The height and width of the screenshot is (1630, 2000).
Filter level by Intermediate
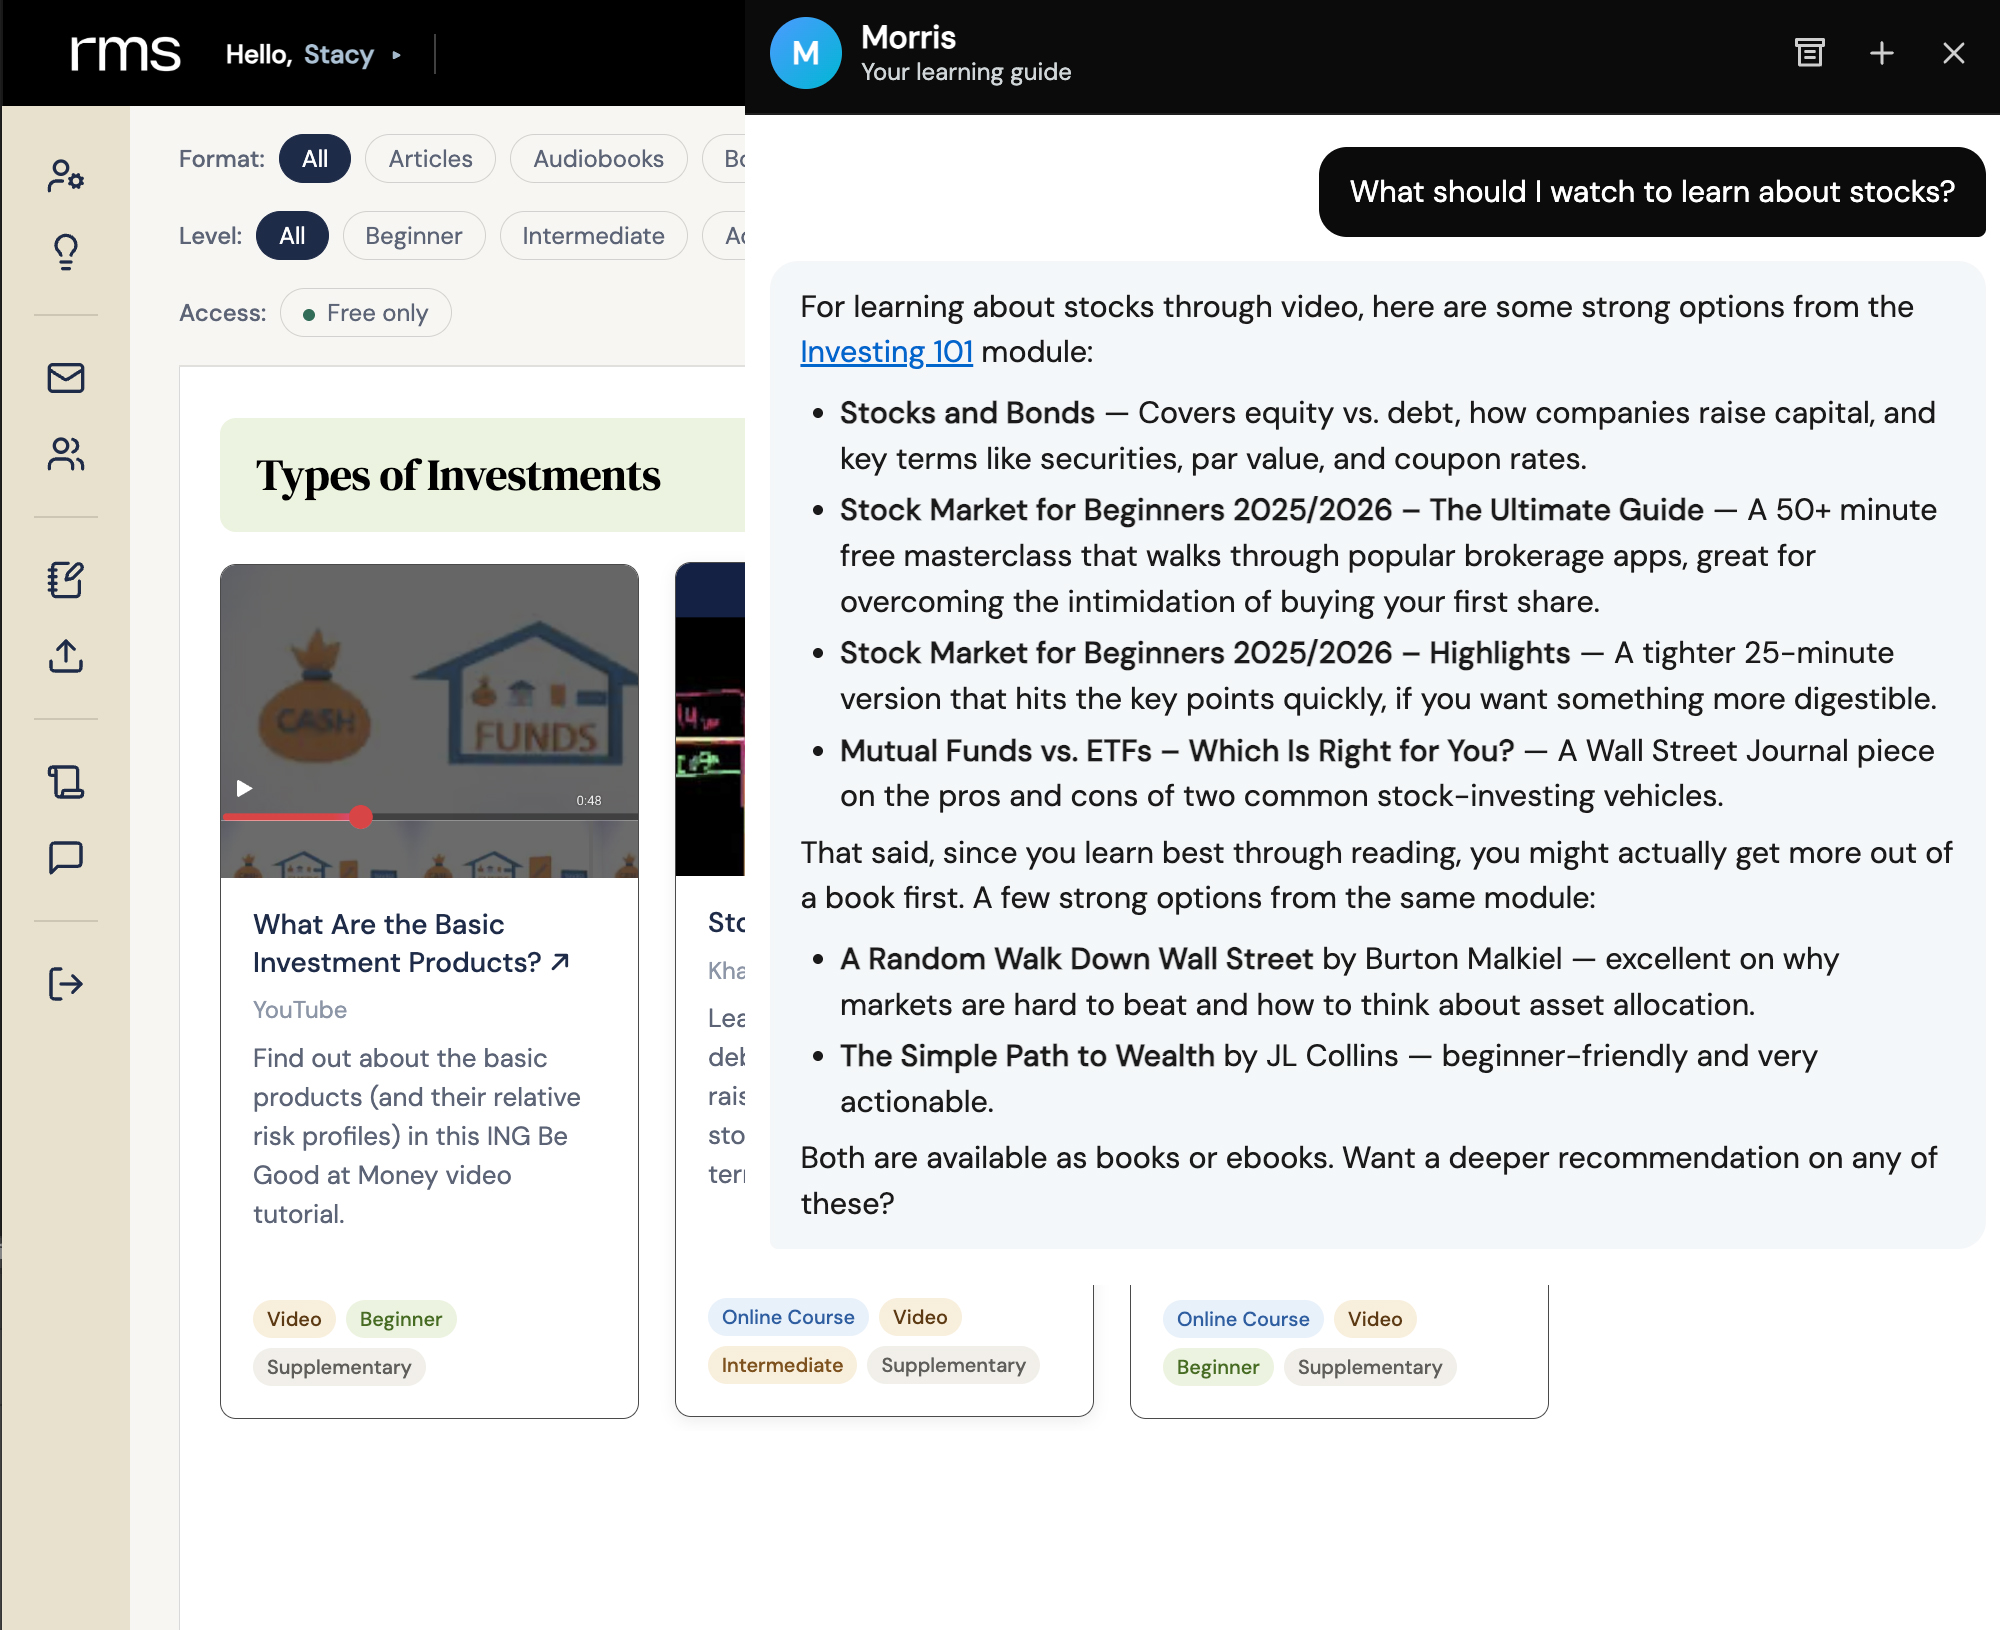point(593,236)
